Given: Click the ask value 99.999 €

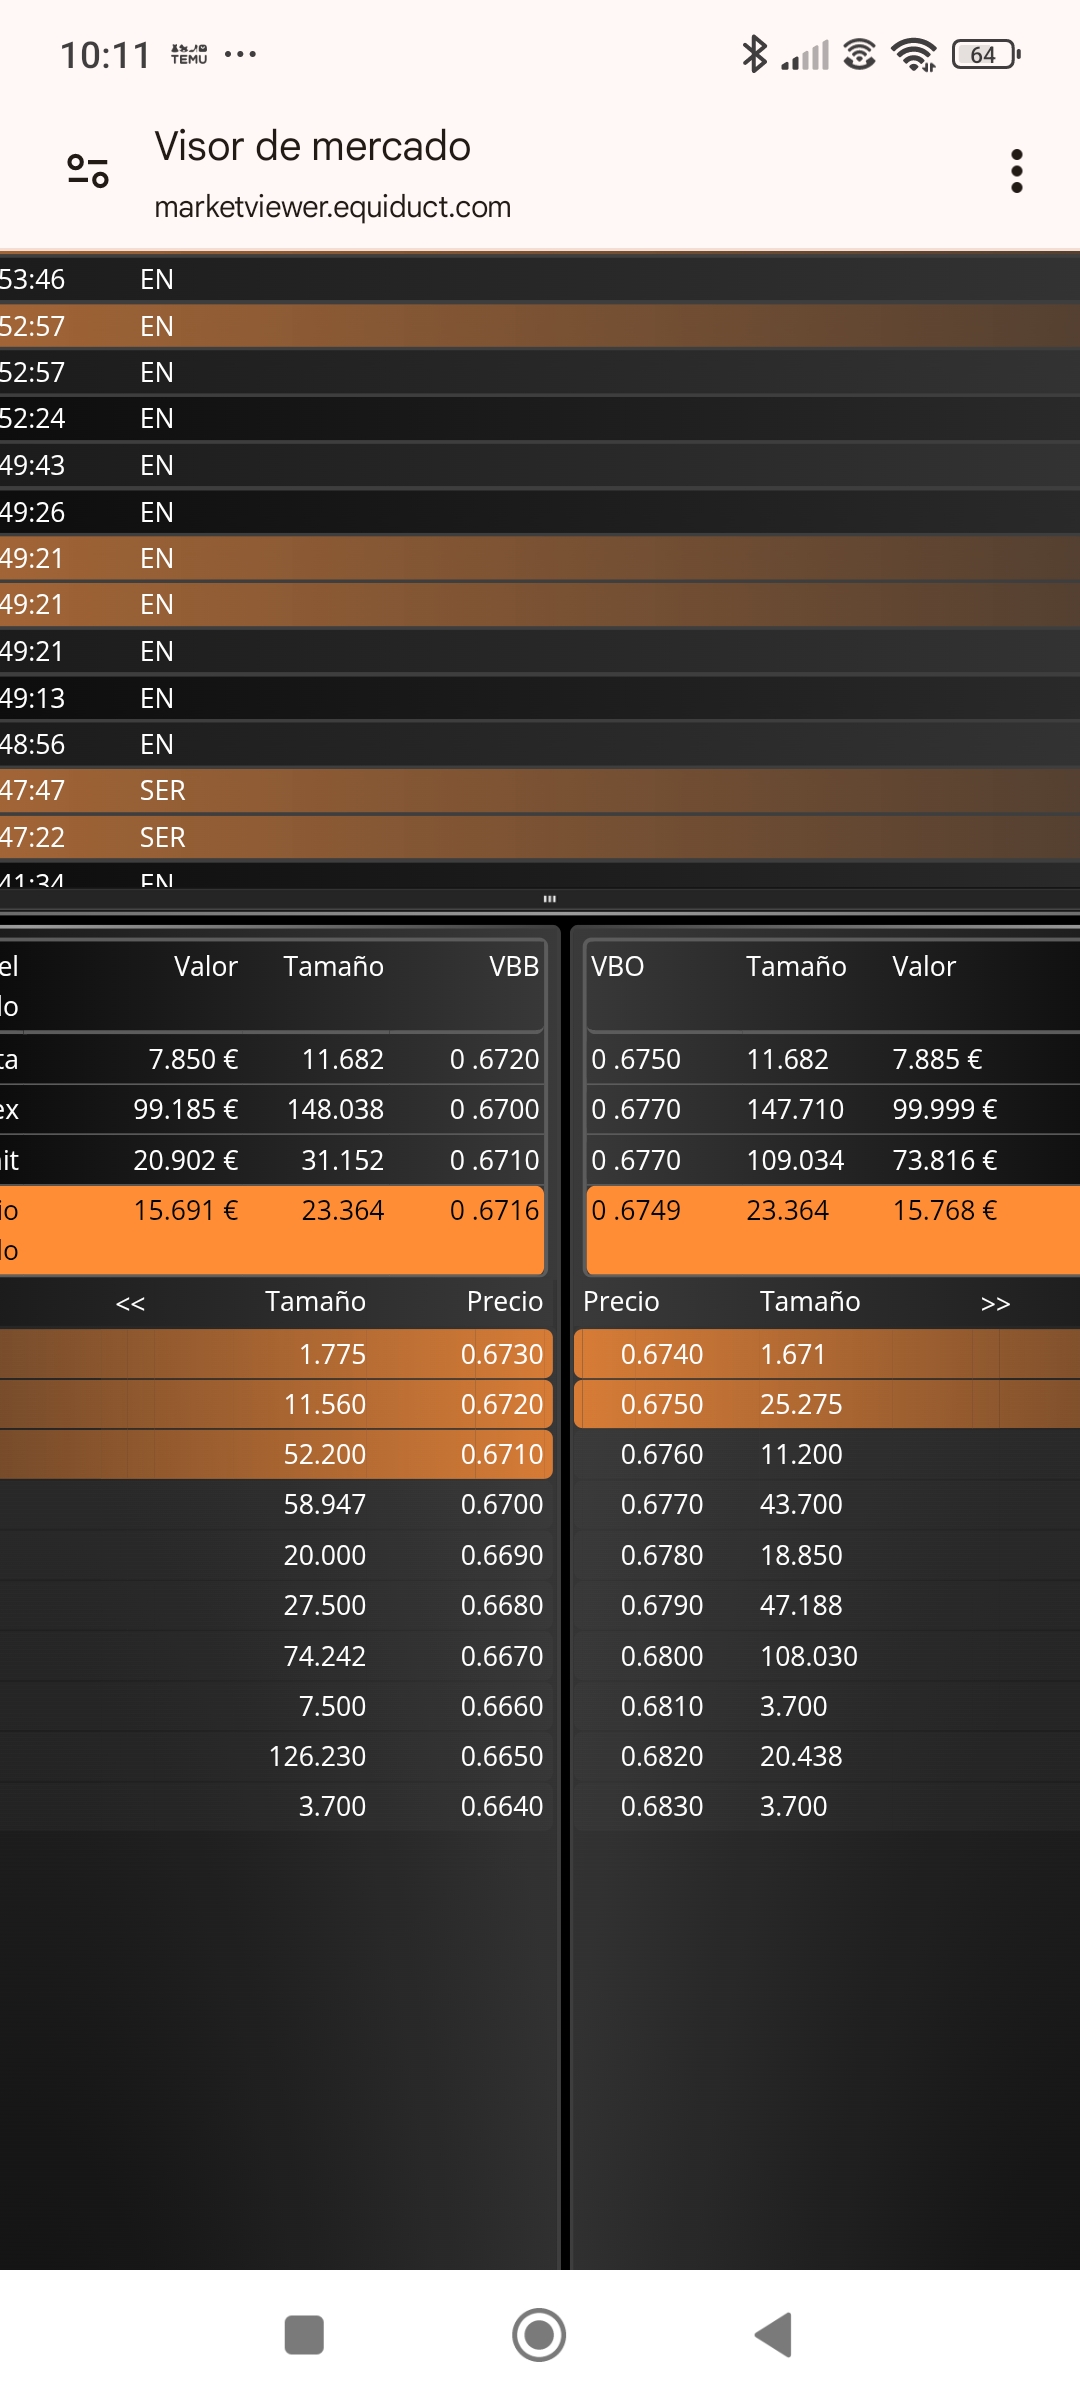Looking at the screenshot, I should (x=945, y=1109).
